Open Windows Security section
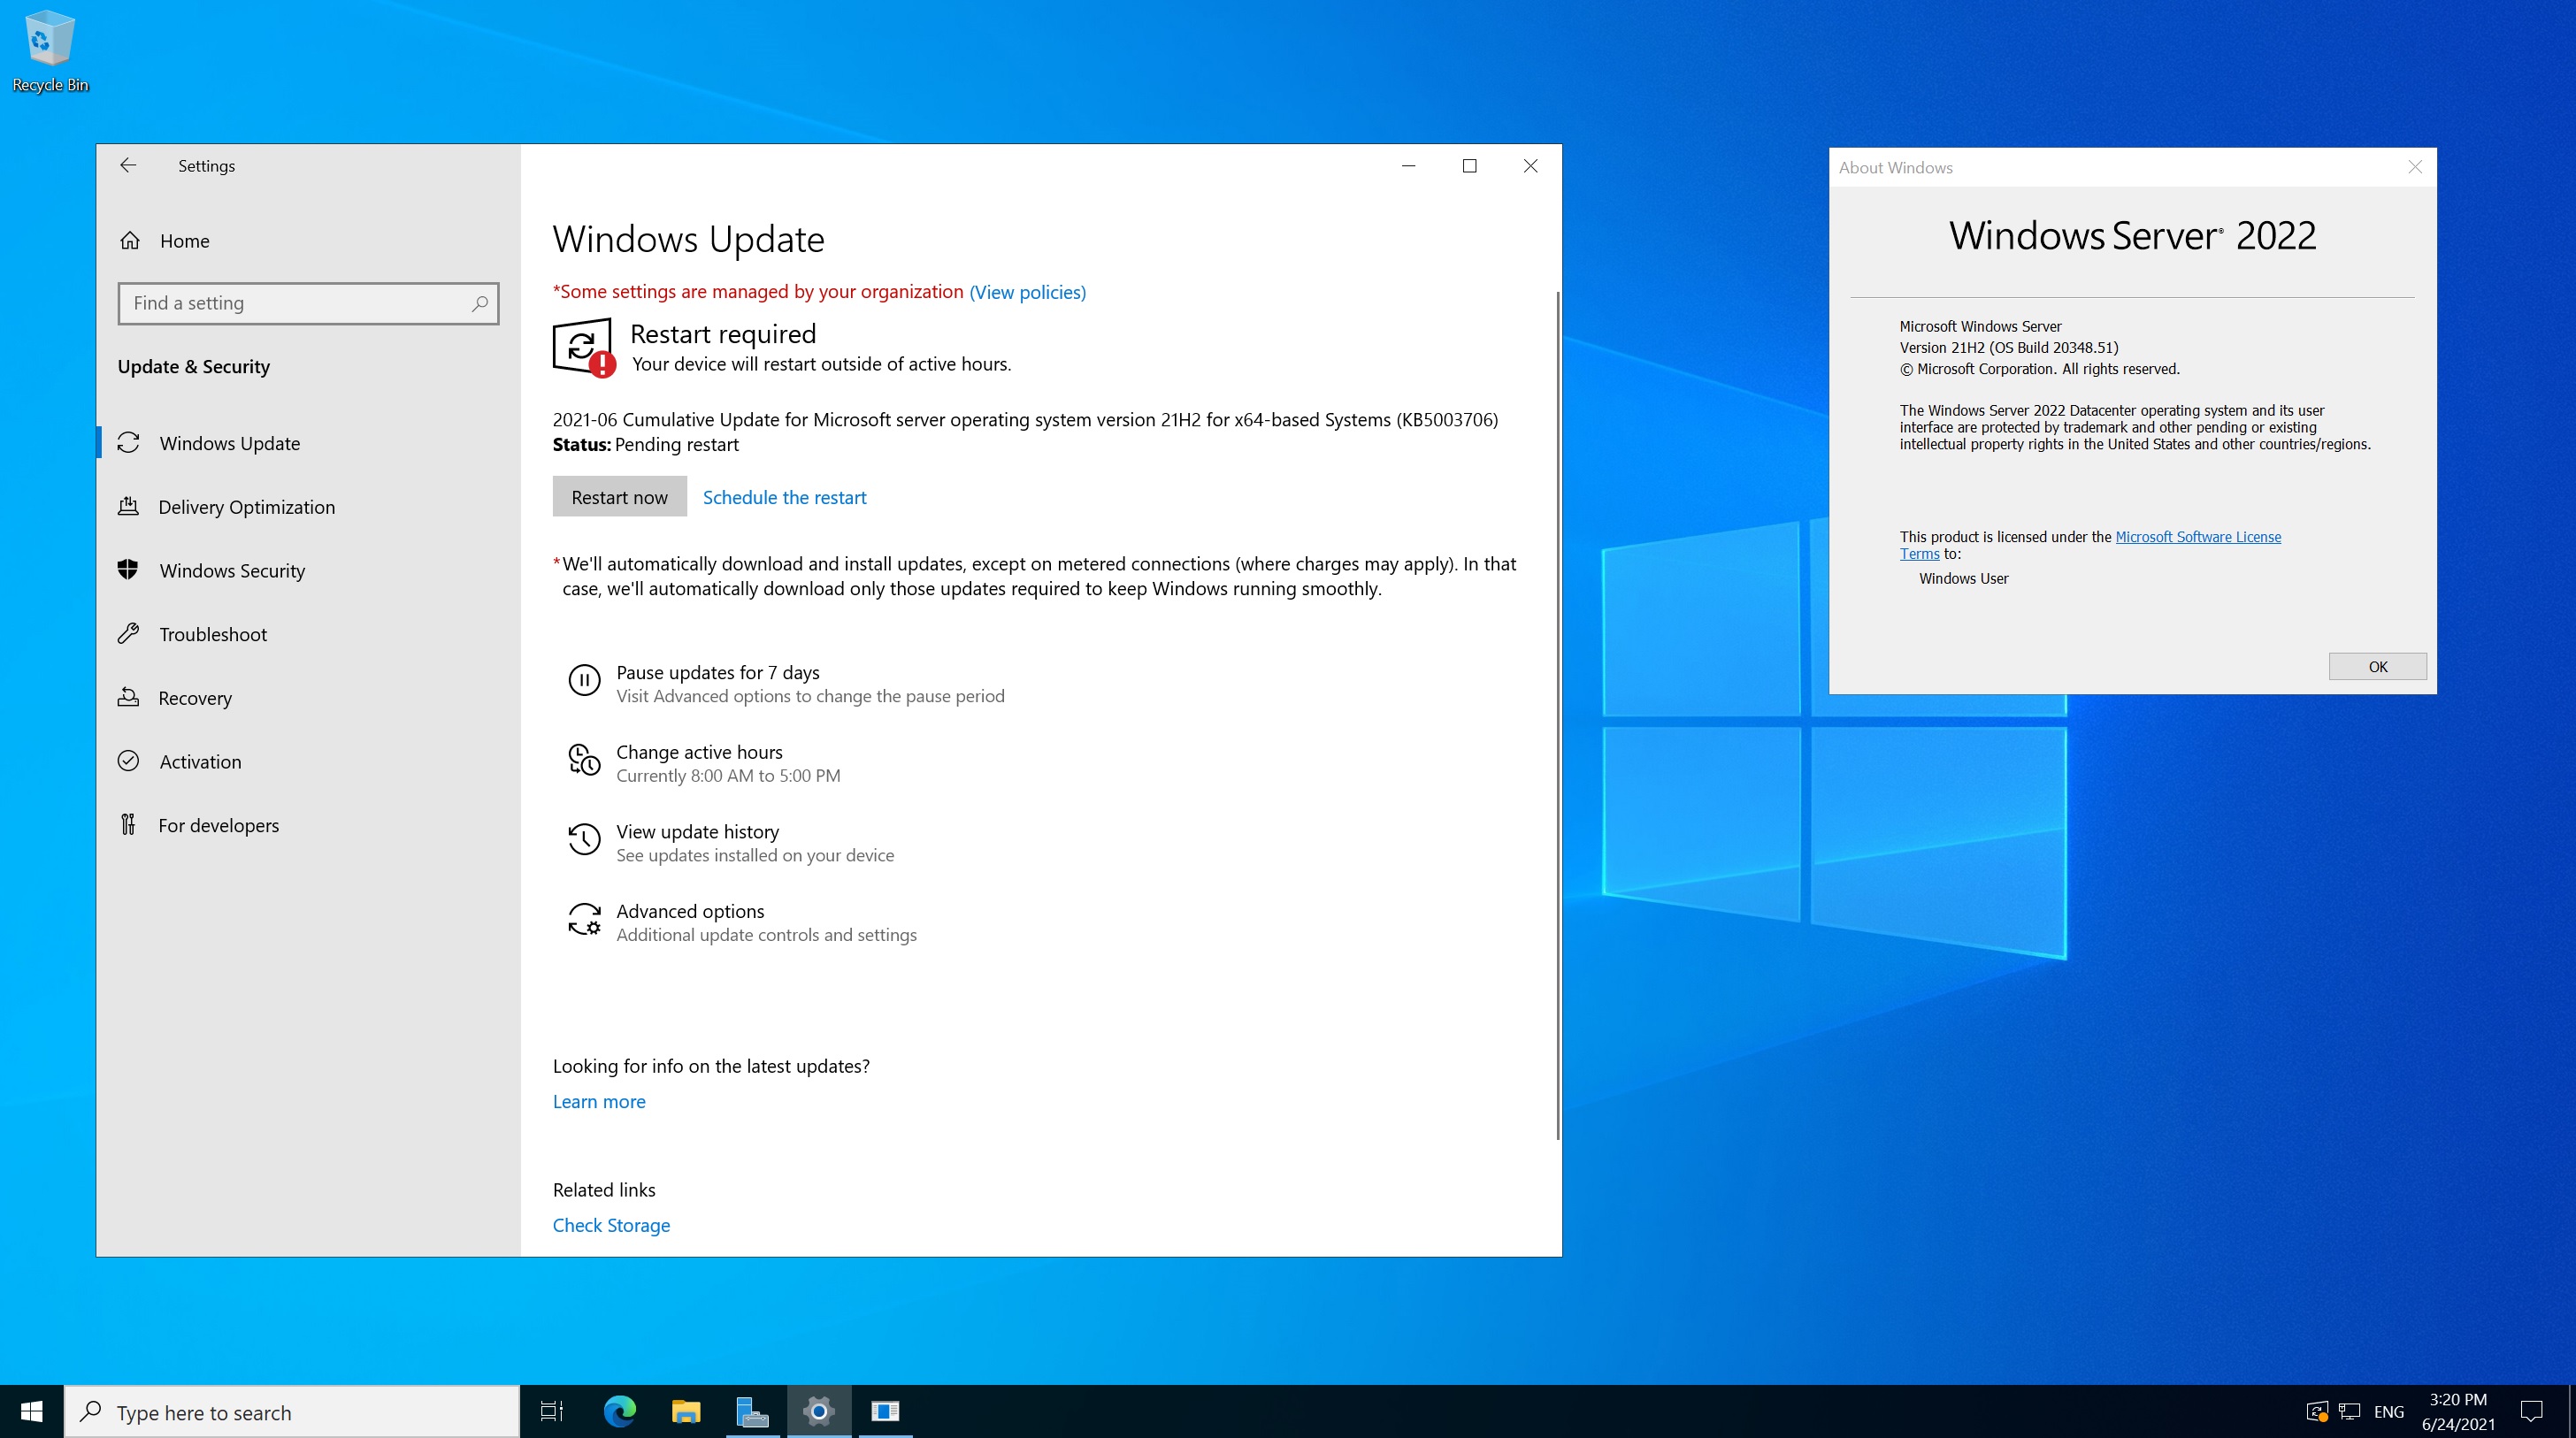Viewport: 2576px width, 1438px height. tap(308, 570)
